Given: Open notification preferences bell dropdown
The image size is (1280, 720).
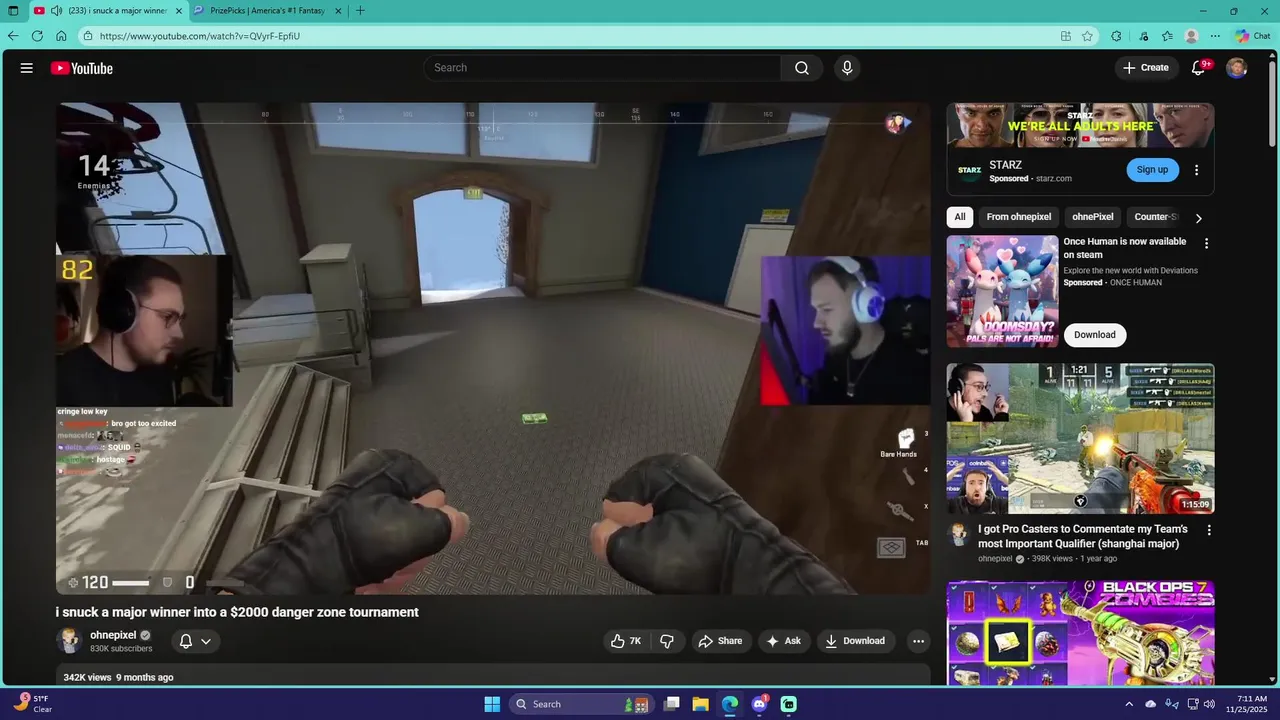Looking at the screenshot, I should (195, 641).
